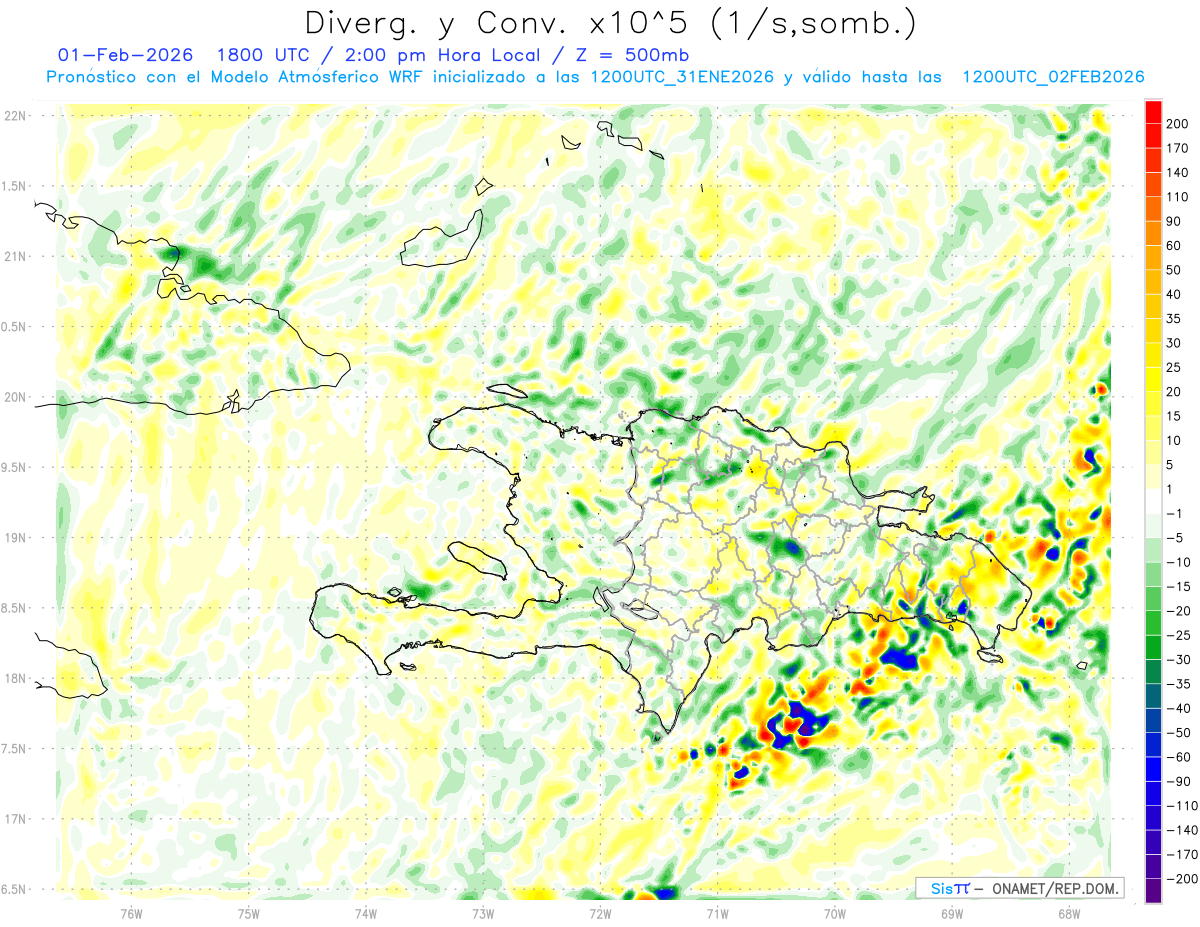Click the init time '1200UTC_31ENE2026'
This screenshot has height=927, width=1200.
681,77
